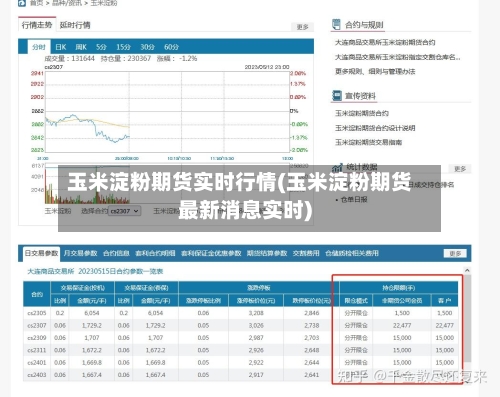
Task: Click the 统计数据 chart icon
Action: point(337,167)
